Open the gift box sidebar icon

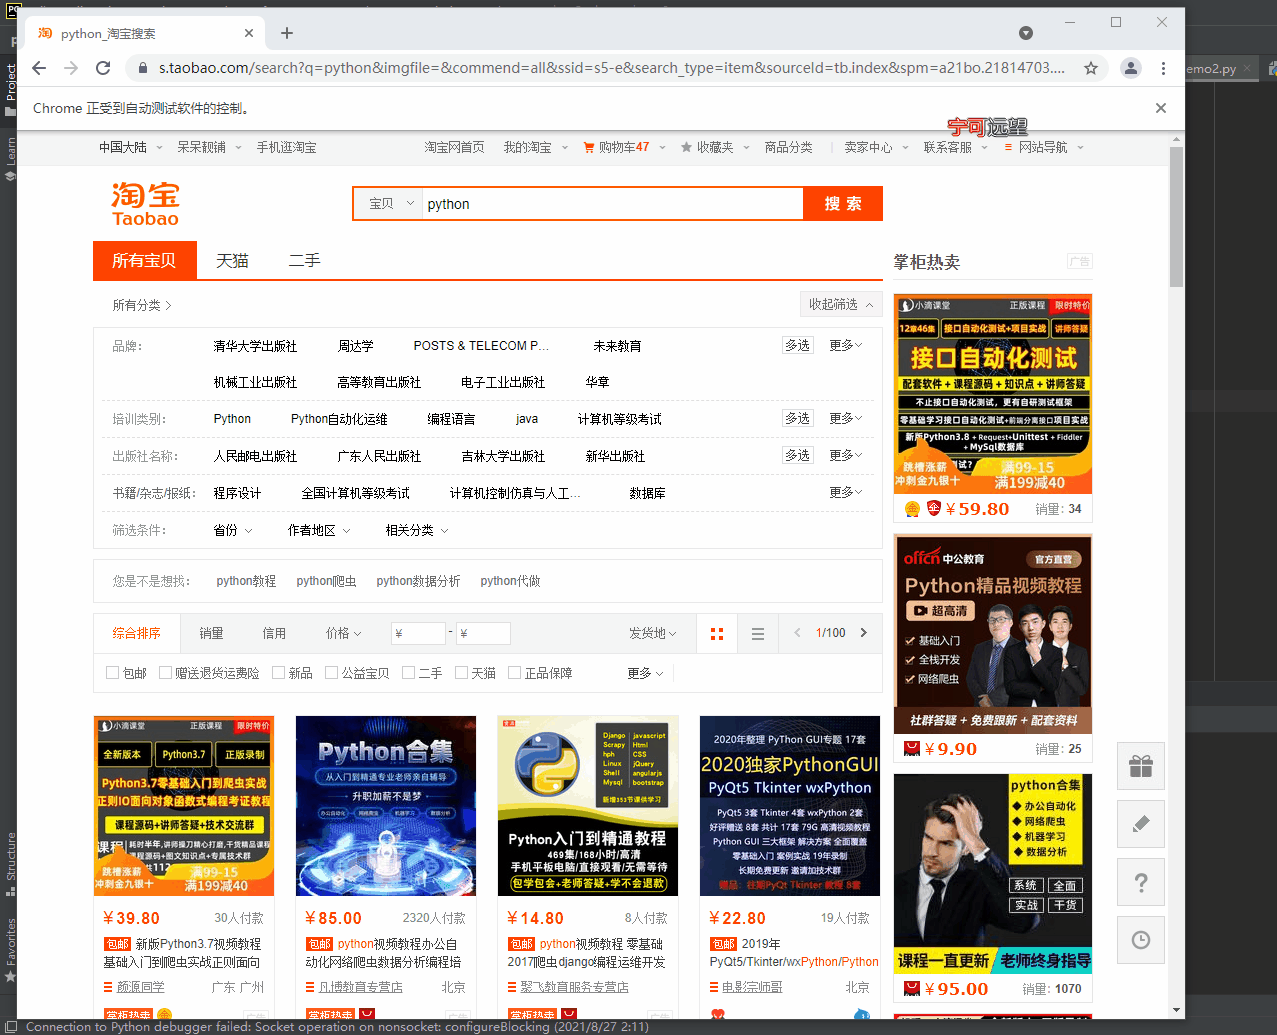pyautogui.click(x=1141, y=766)
